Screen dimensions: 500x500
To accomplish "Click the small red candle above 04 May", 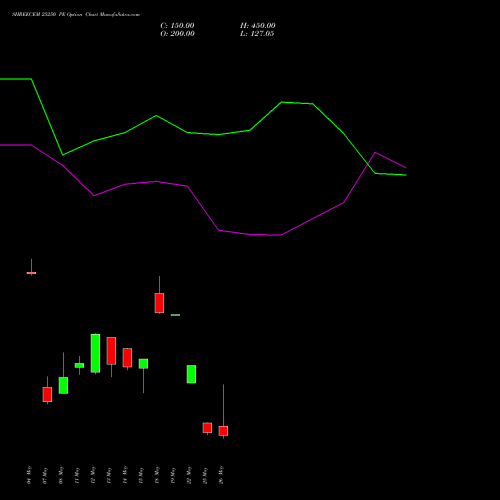I will [x=31, y=273].
